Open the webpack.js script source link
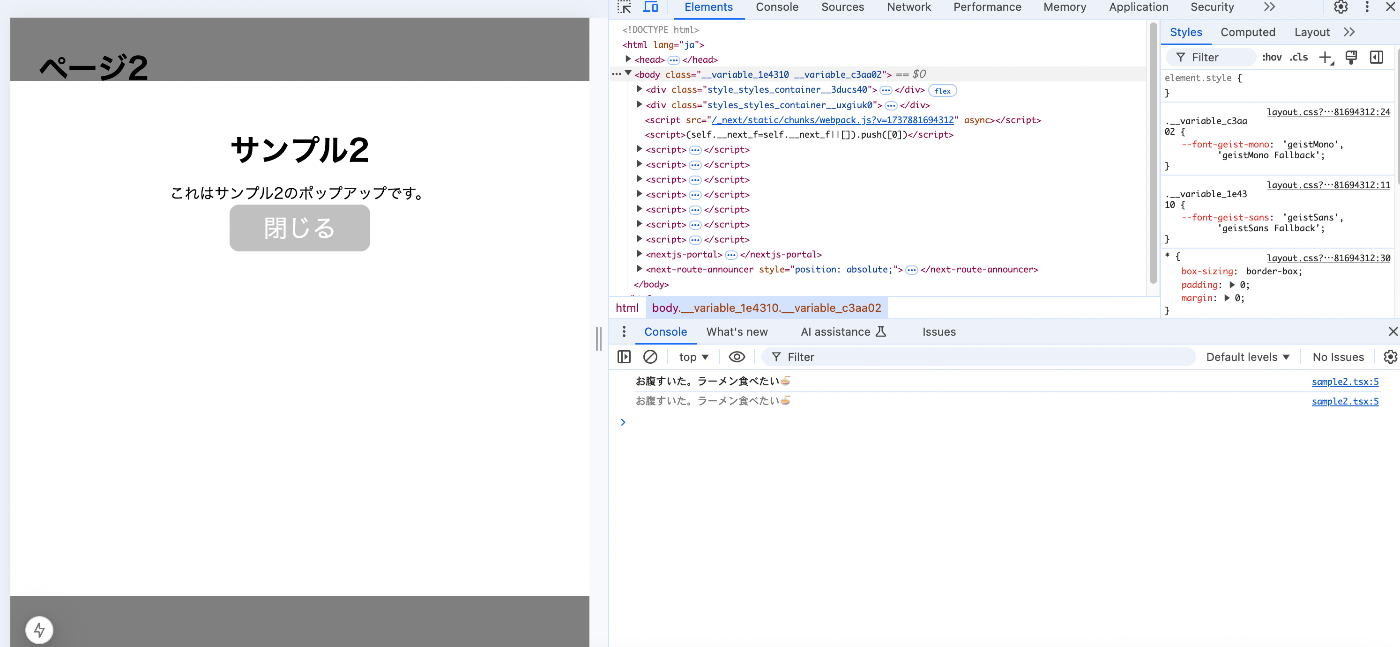 pyautogui.click(x=834, y=120)
